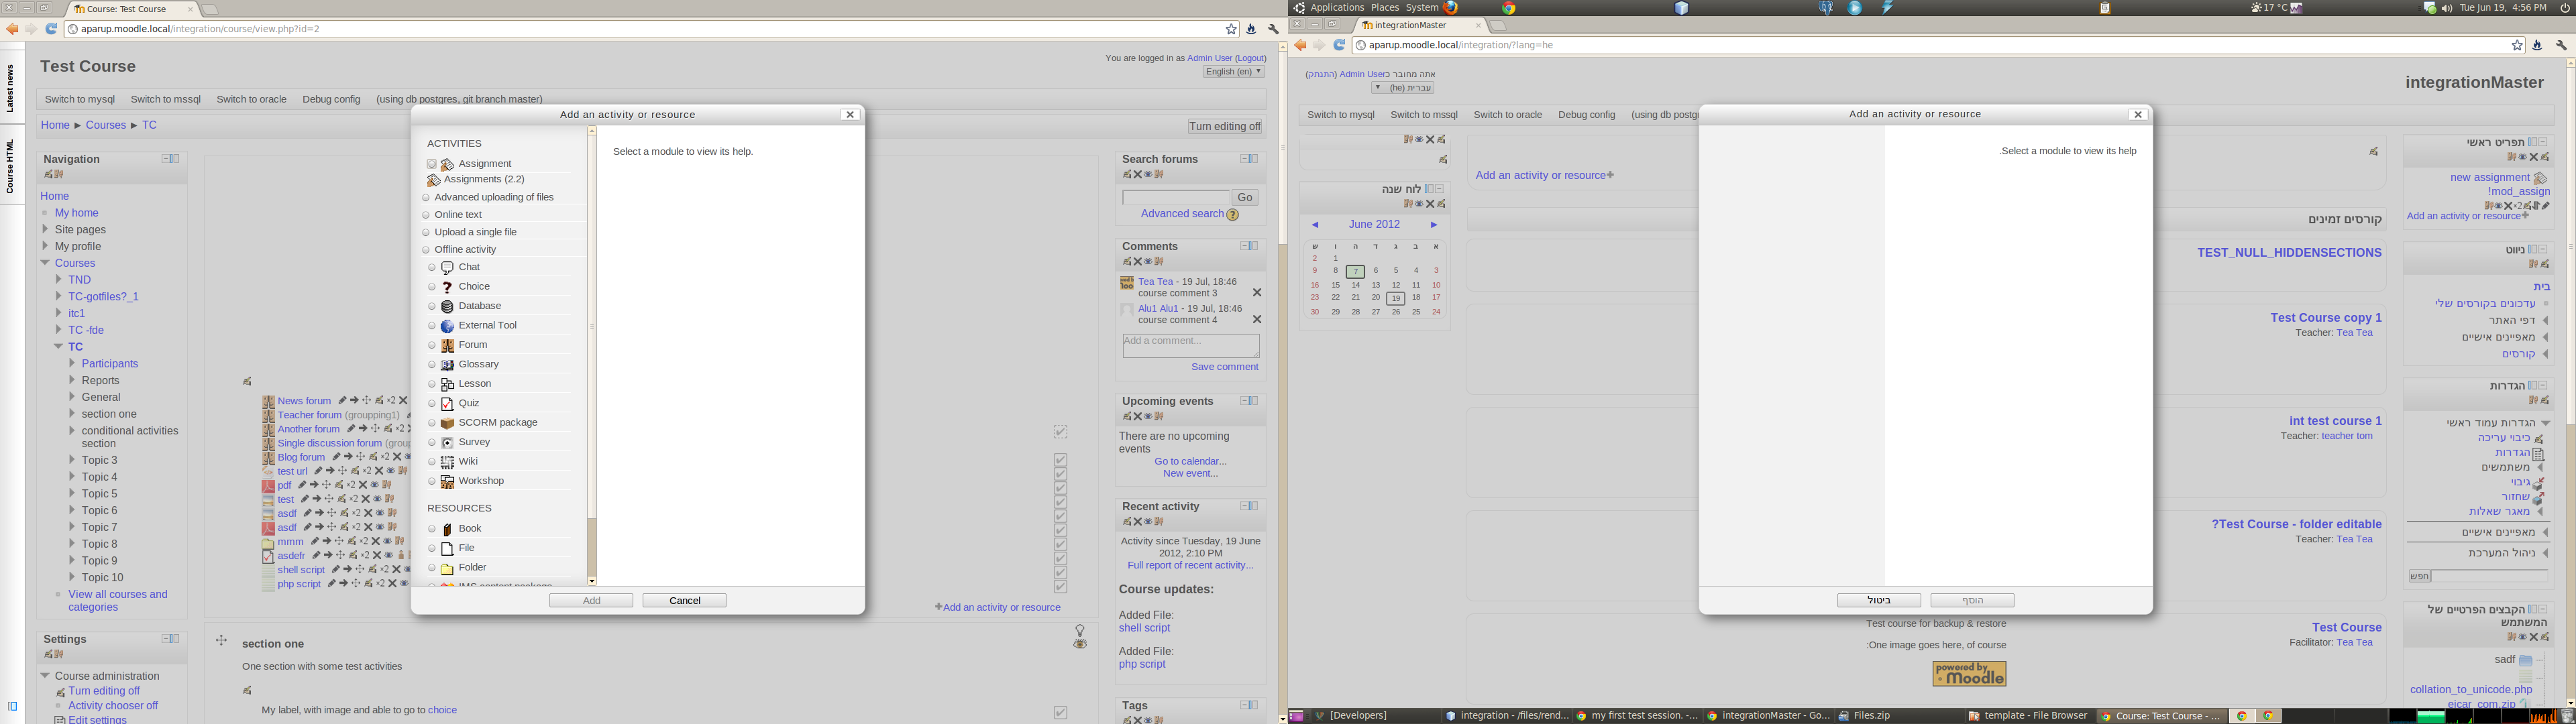Open the Applications menu in the top panel
The image size is (2576, 724).
click(x=1337, y=7)
